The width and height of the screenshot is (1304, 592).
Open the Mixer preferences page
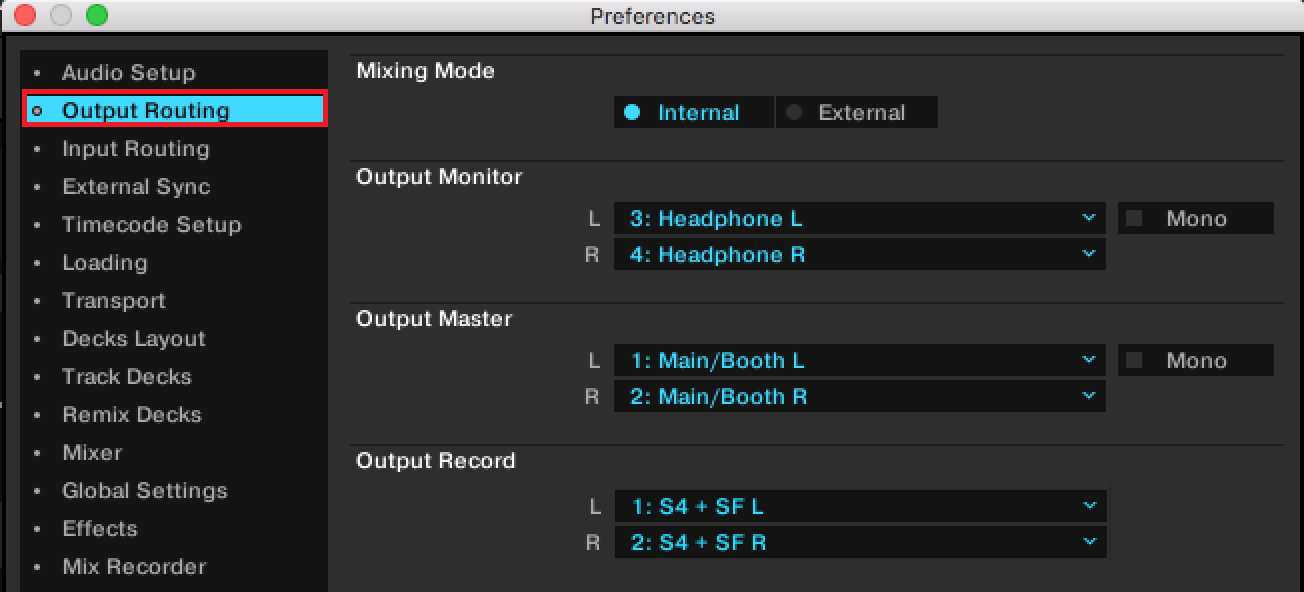92,453
